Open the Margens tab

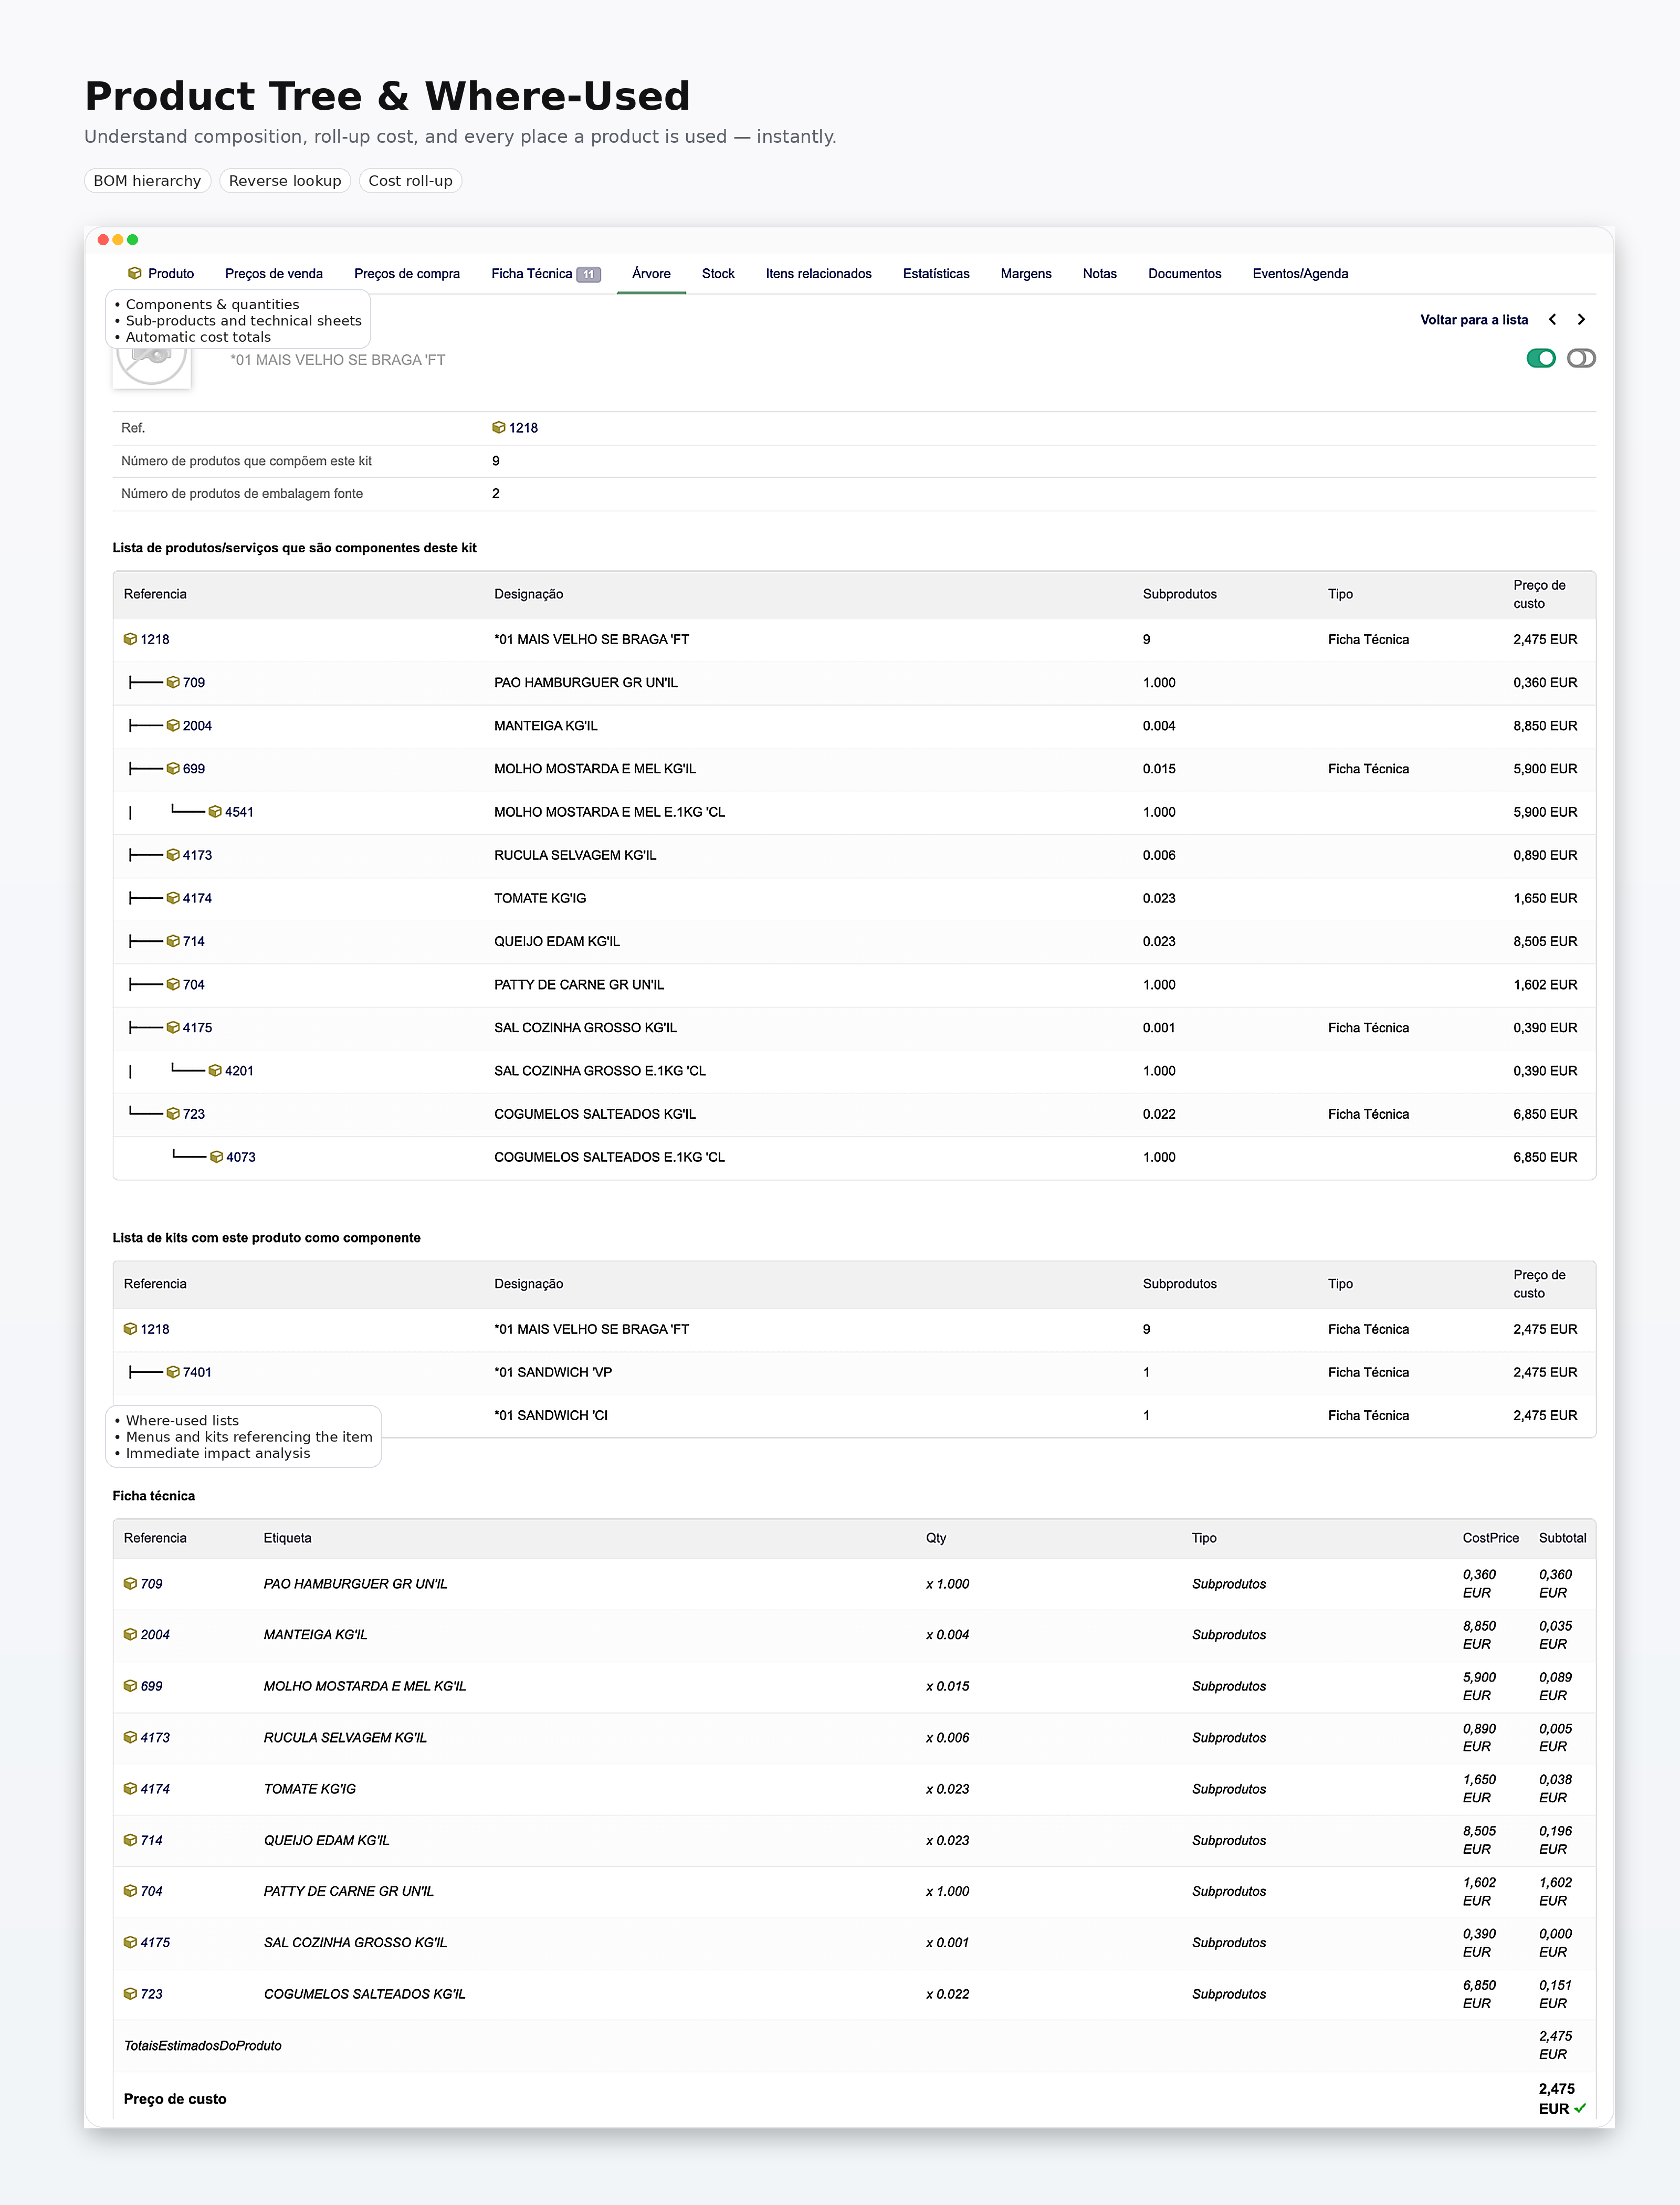click(x=1025, y=273)
